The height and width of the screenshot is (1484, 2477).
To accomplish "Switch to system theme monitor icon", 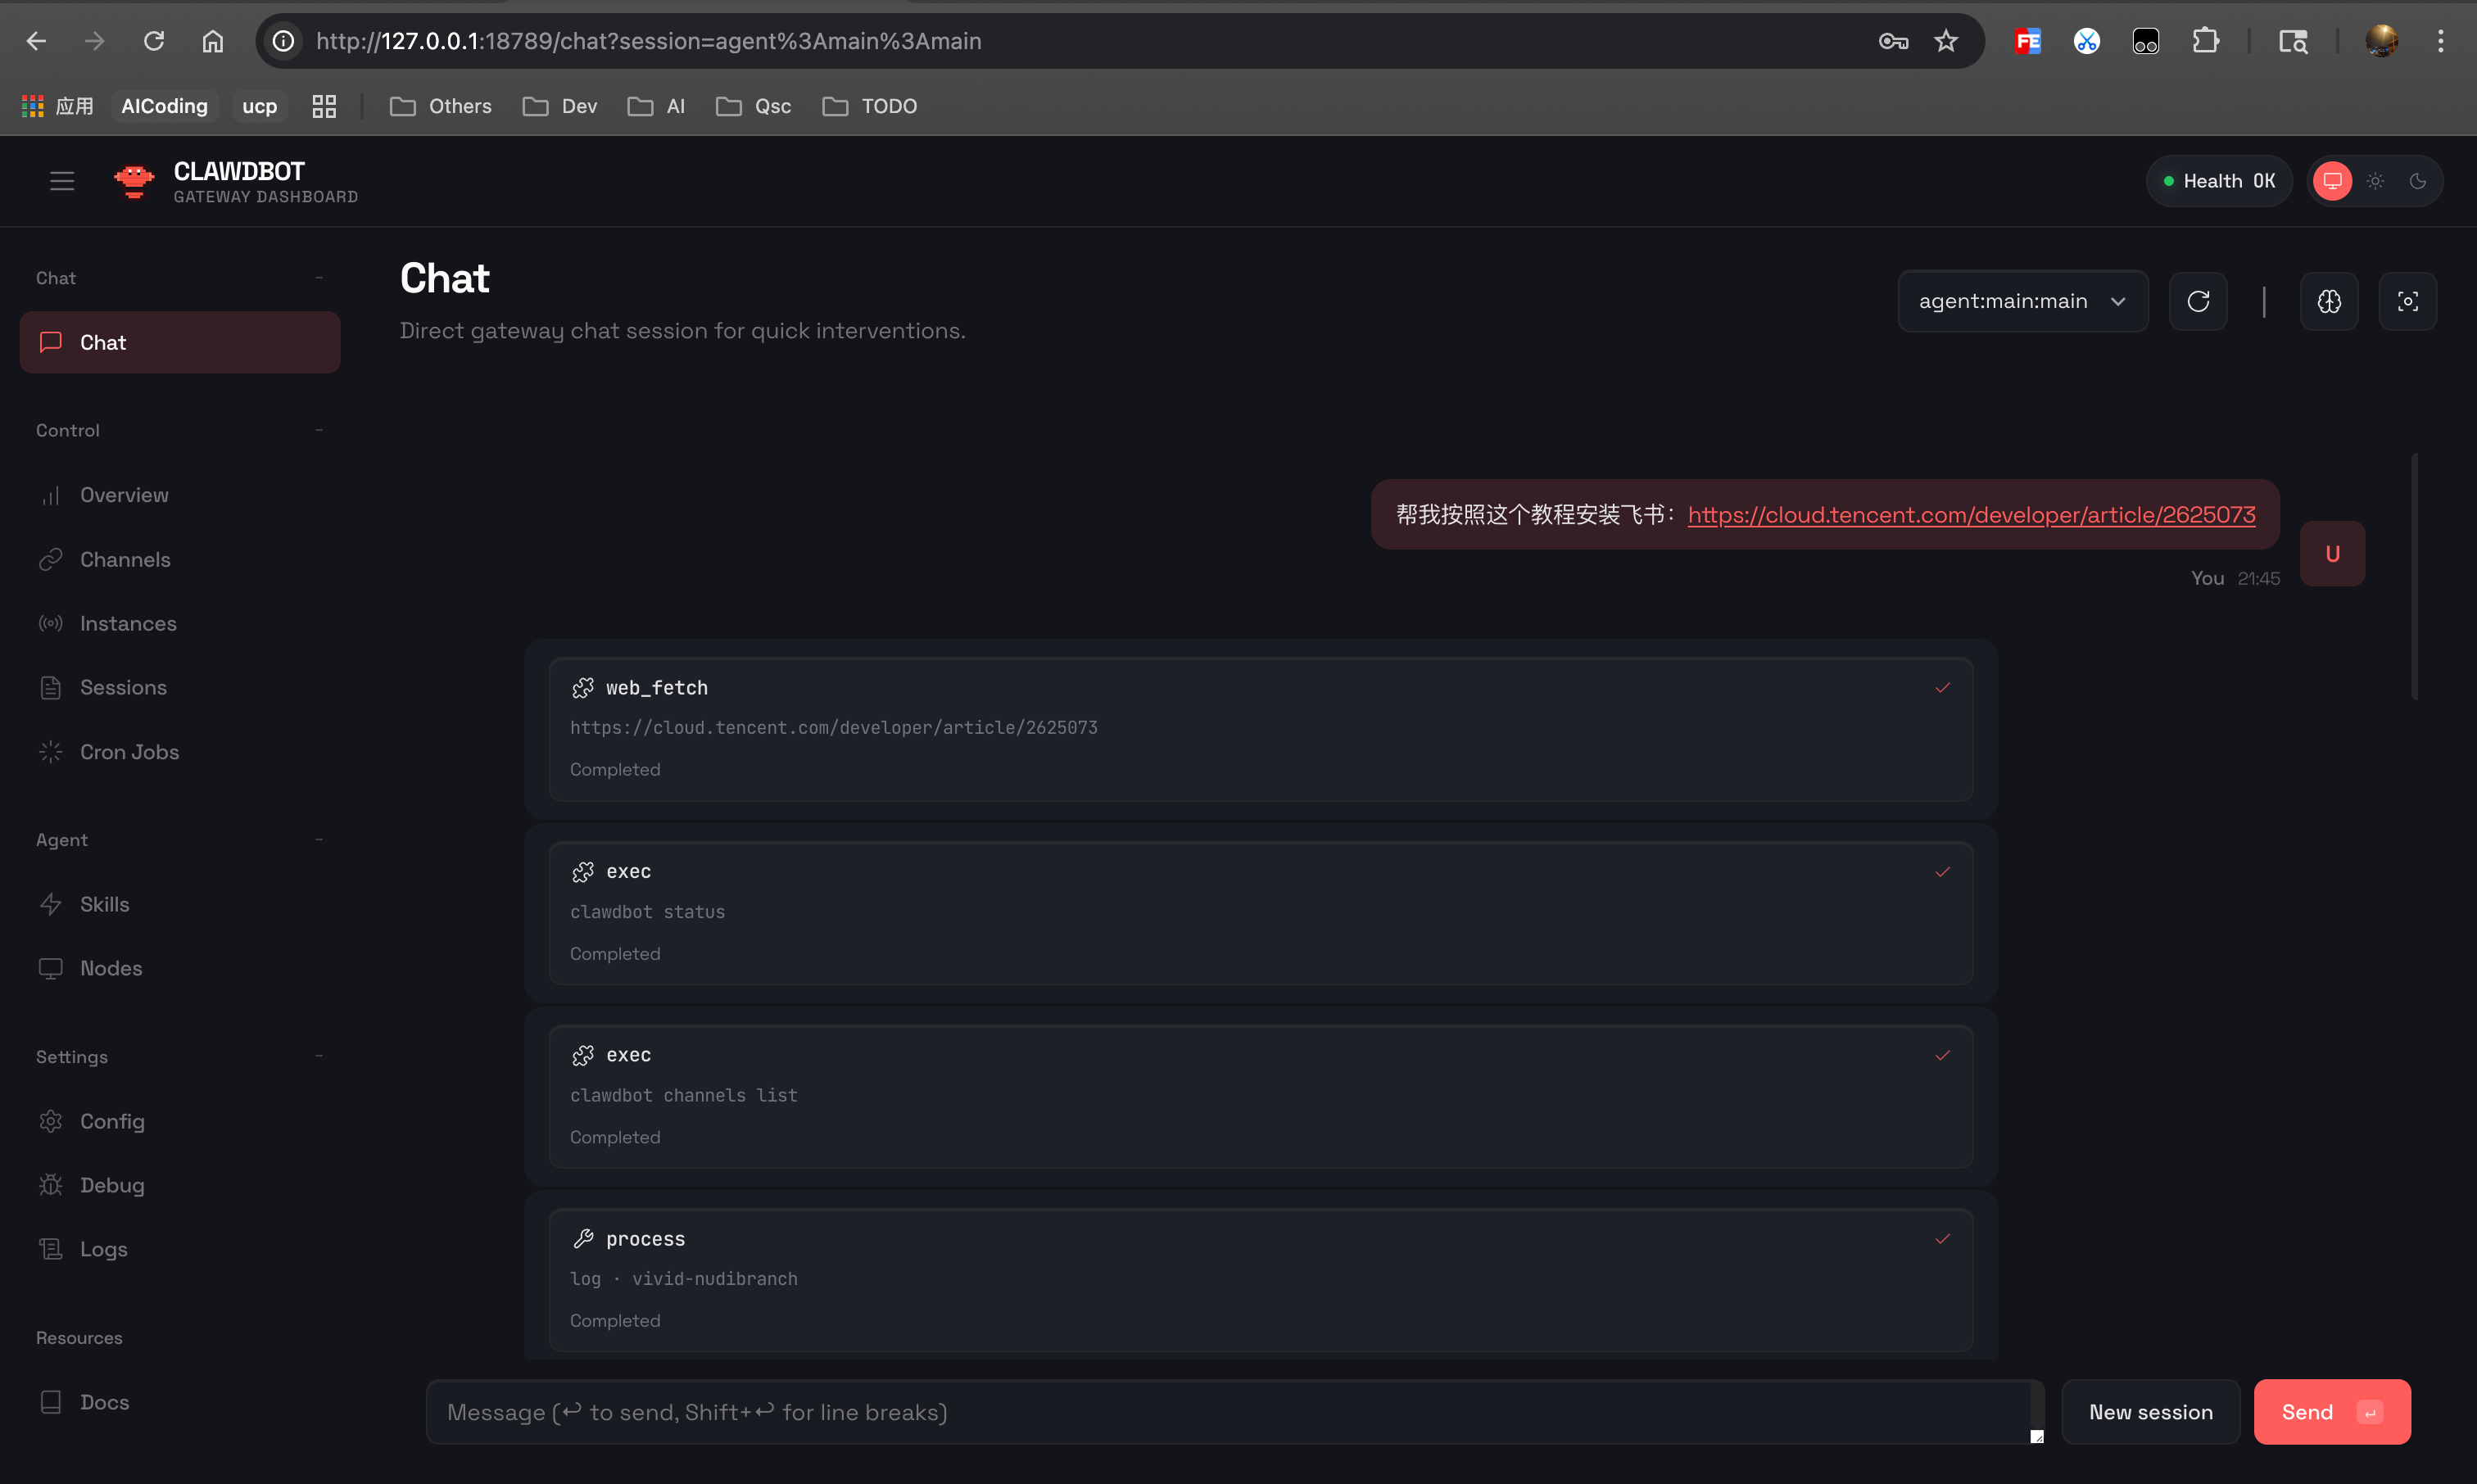I will point(2332,181).
